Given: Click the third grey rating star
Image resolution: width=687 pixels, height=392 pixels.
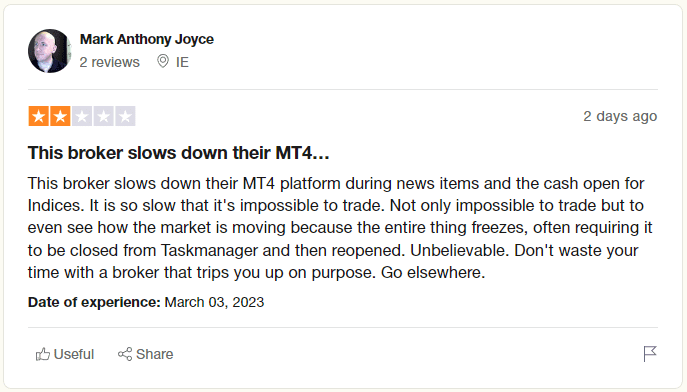Looking at the screenshot, I should [x=82, y=116].
